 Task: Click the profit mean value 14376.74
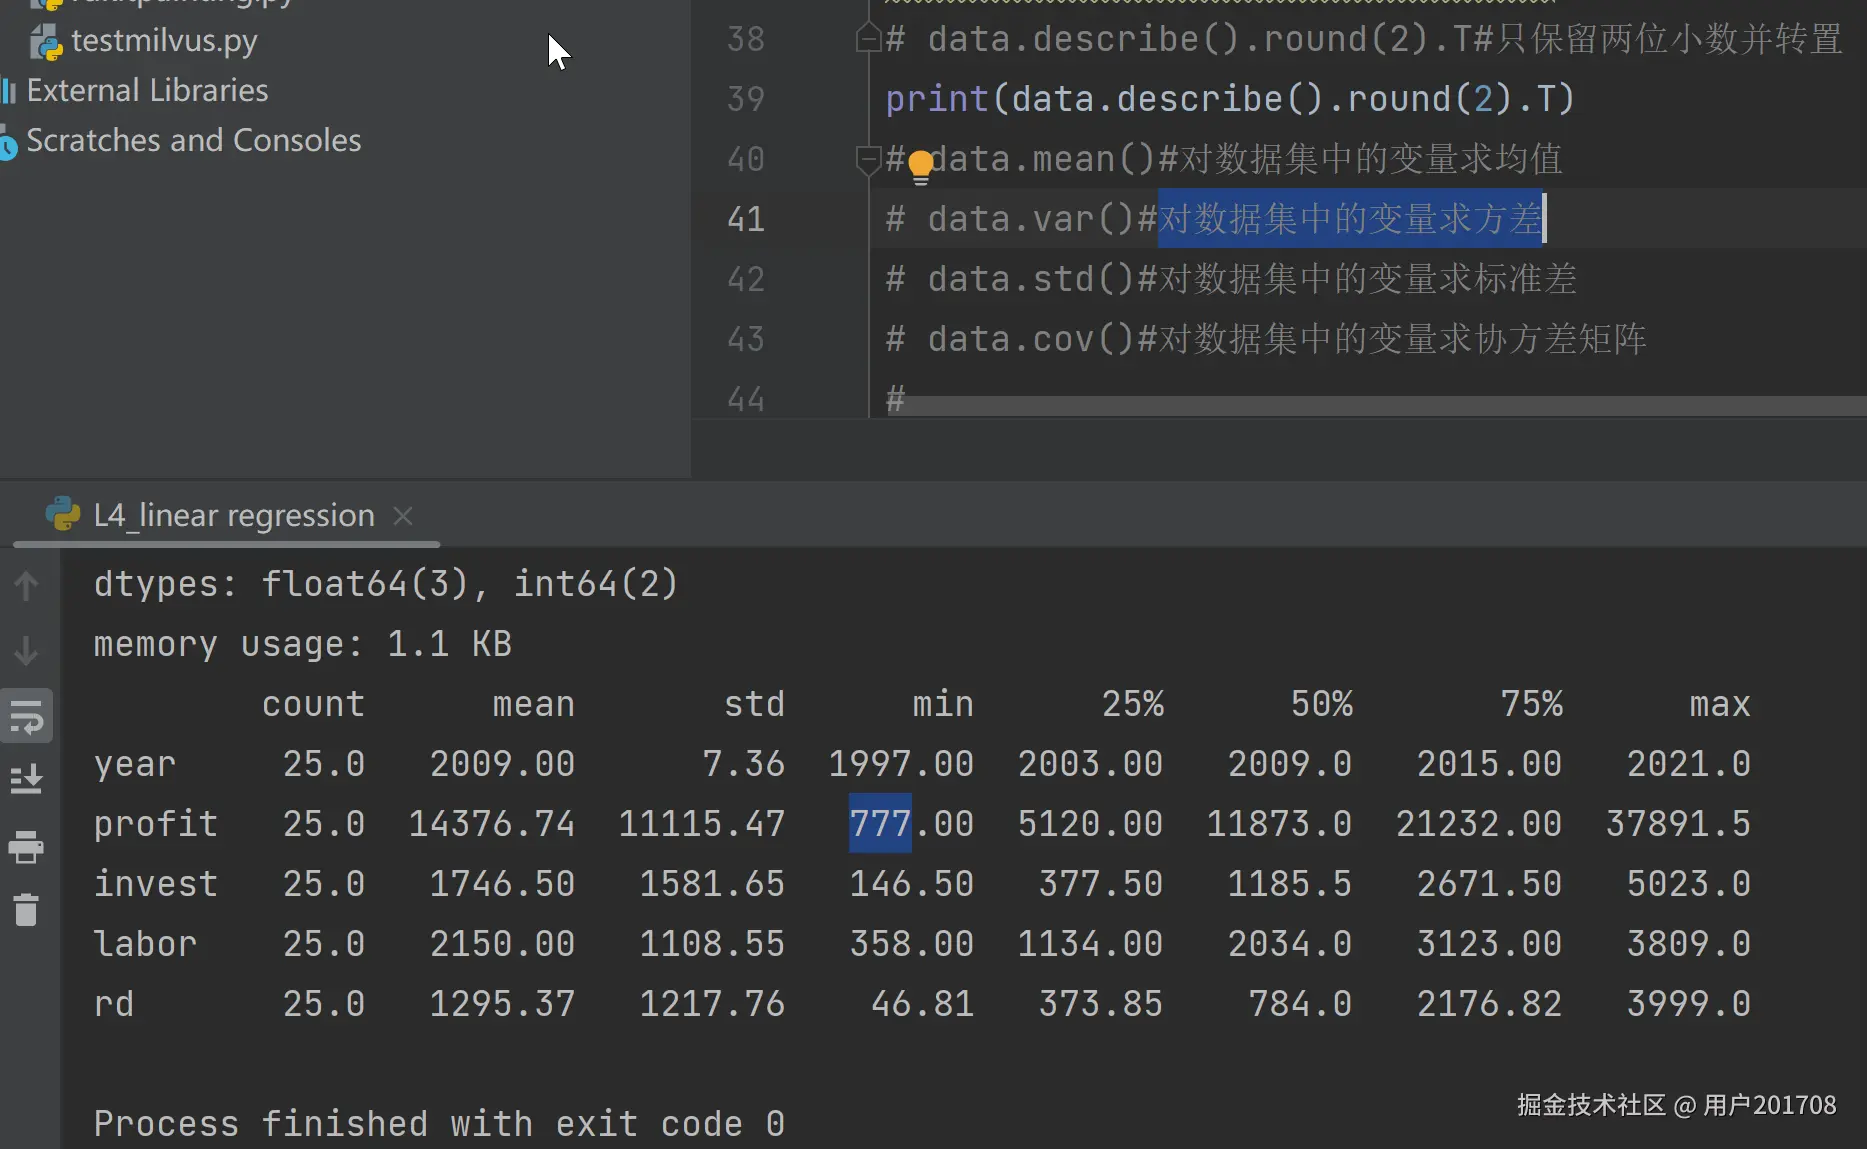coord(492,824)
